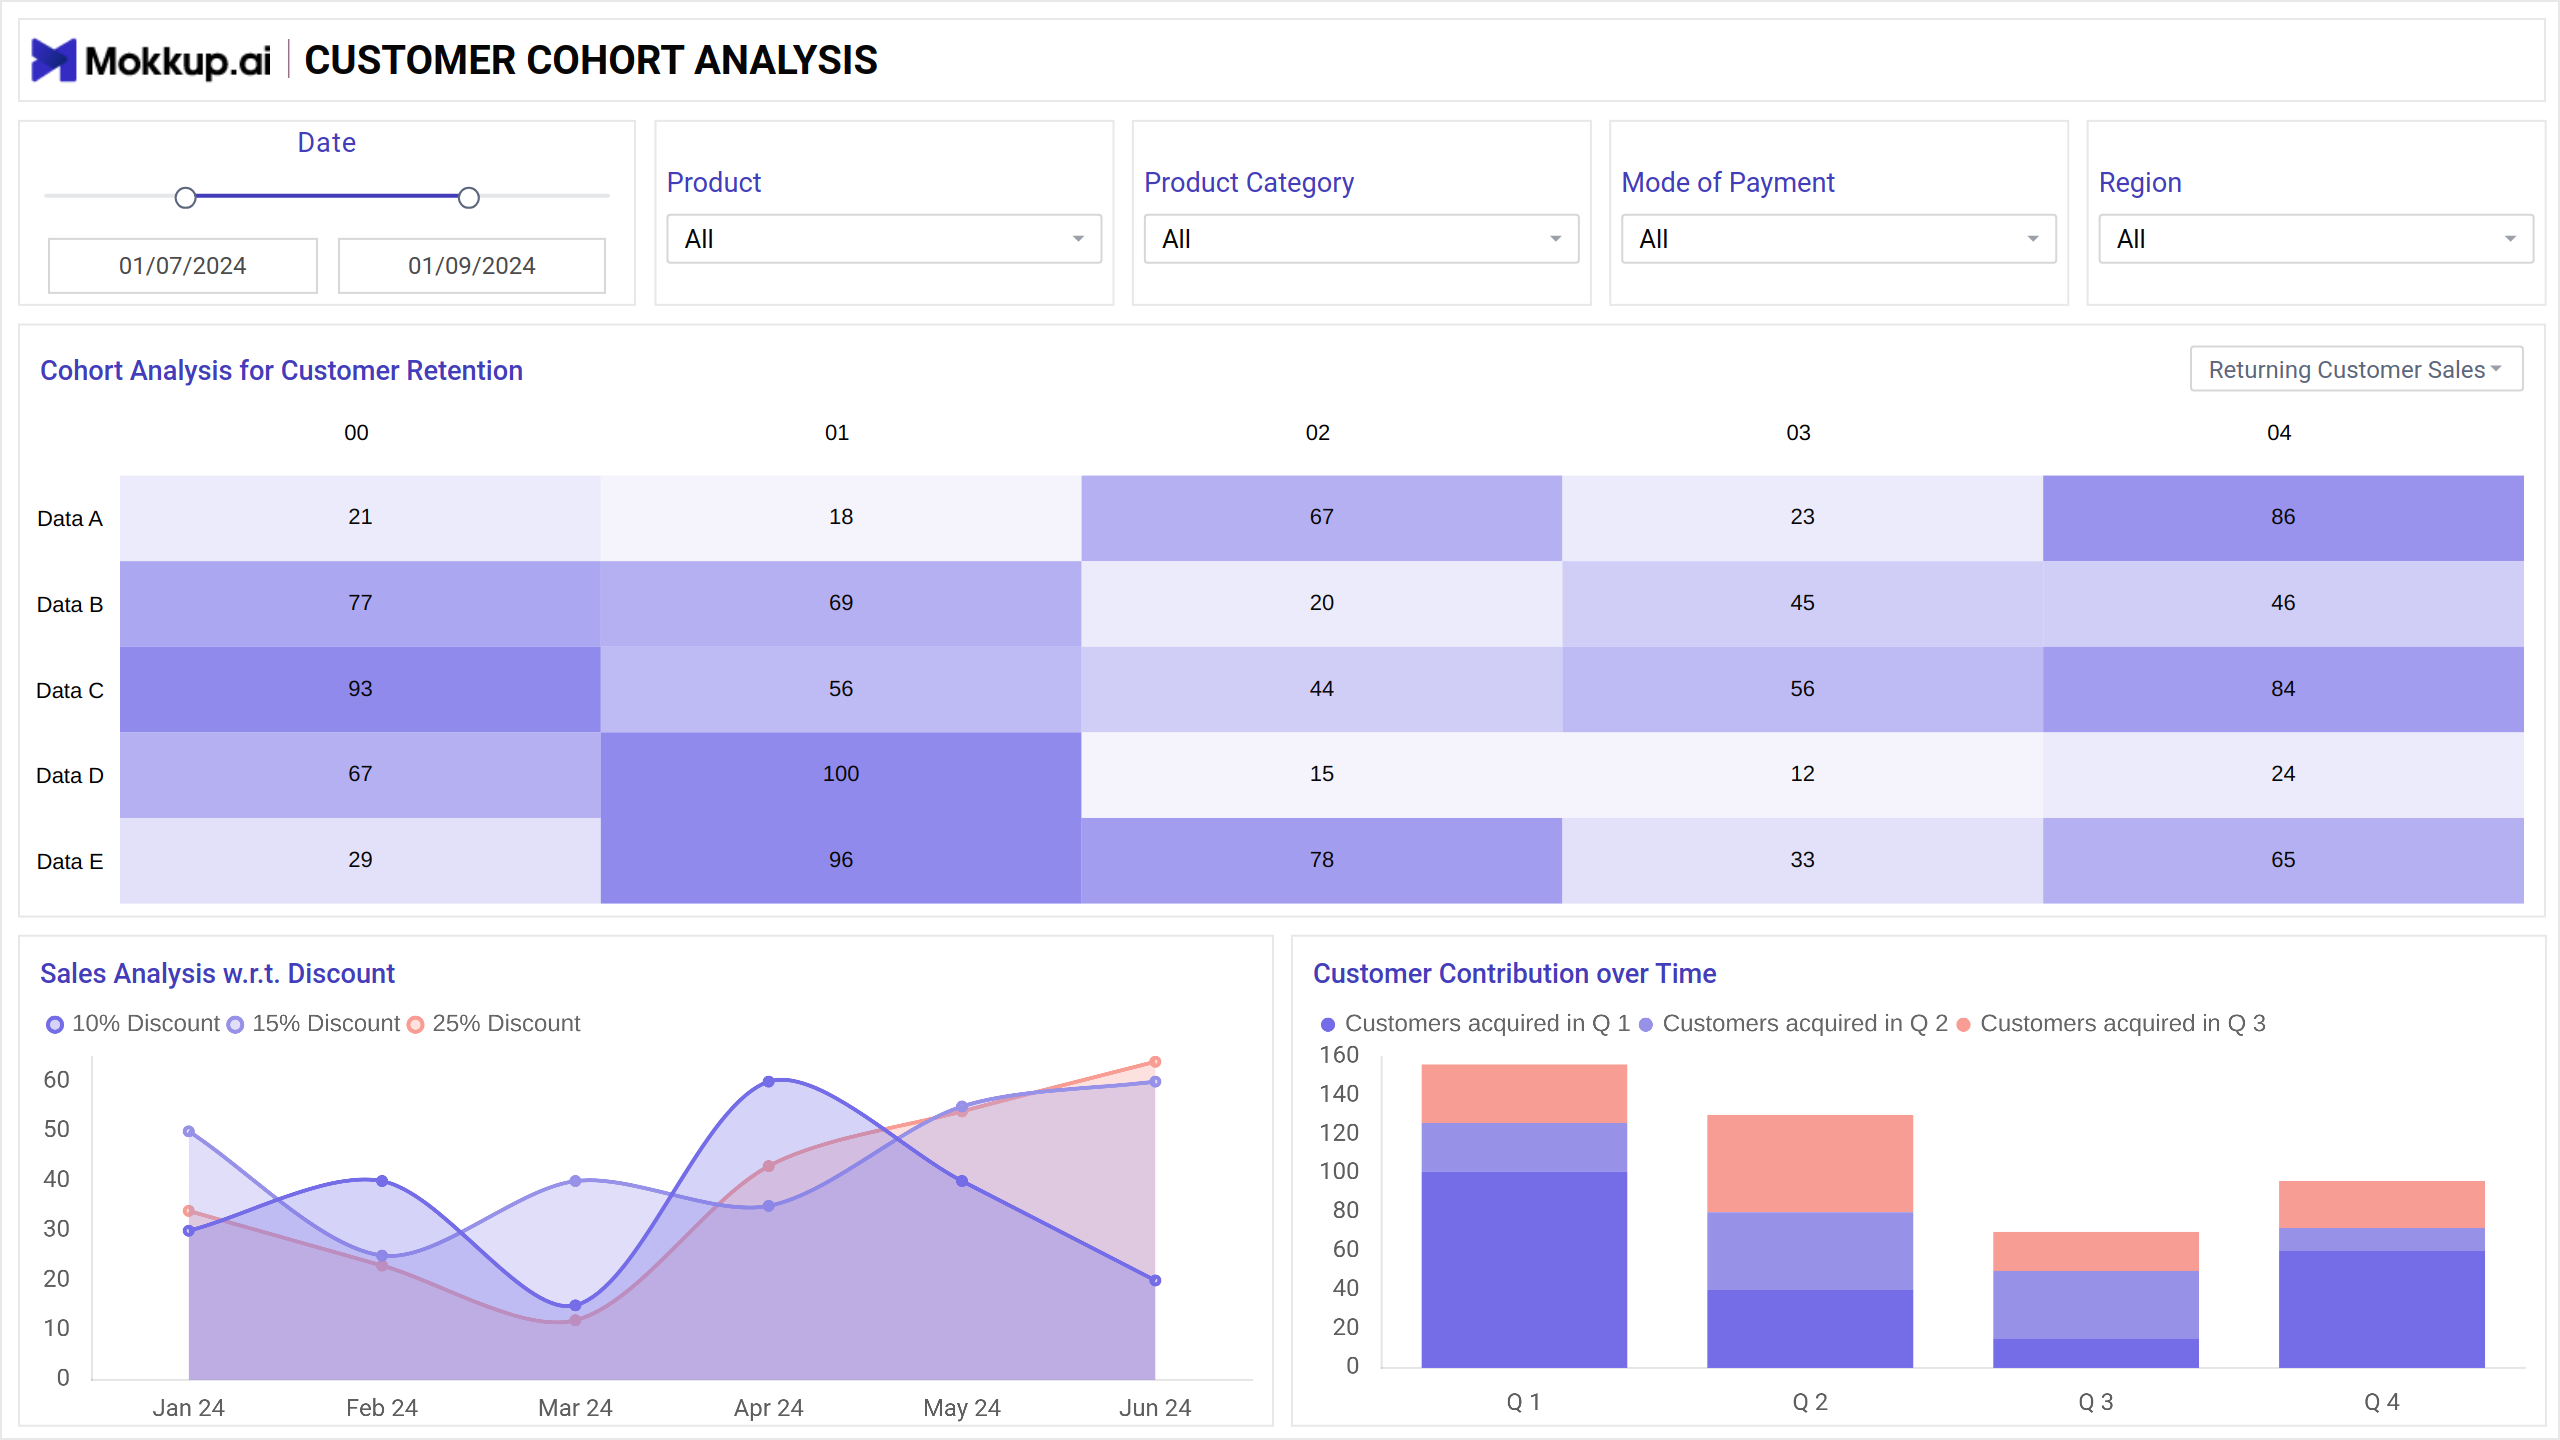Screen dimensions: 2560x1440
Task: Click column header 02
Action: tap(1318, 432)
